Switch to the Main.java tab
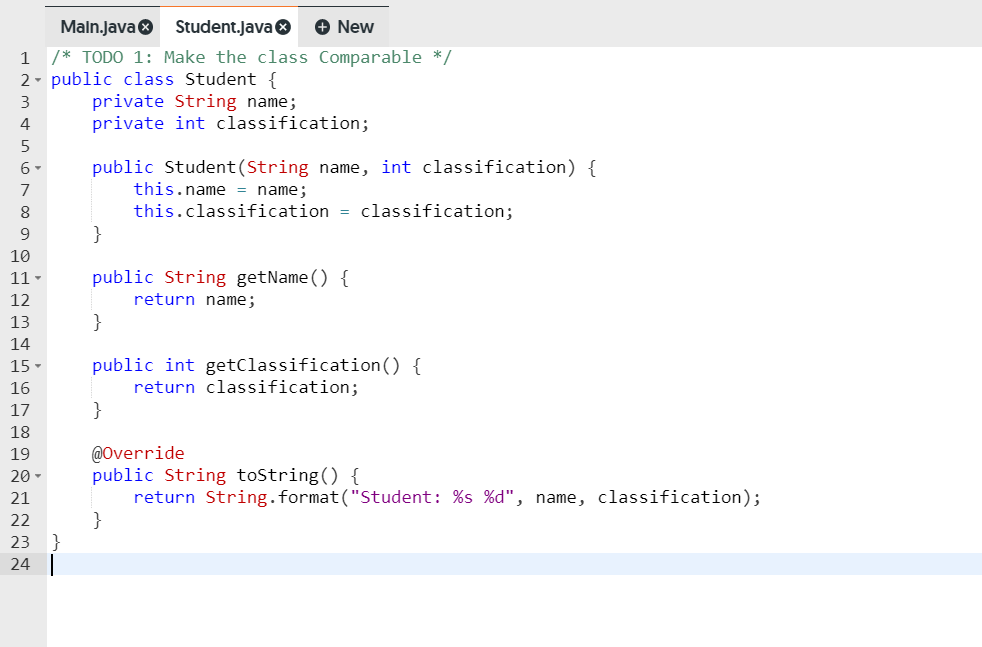The height and width of the screenshot is (647, 982). click(x=96, y=27)
